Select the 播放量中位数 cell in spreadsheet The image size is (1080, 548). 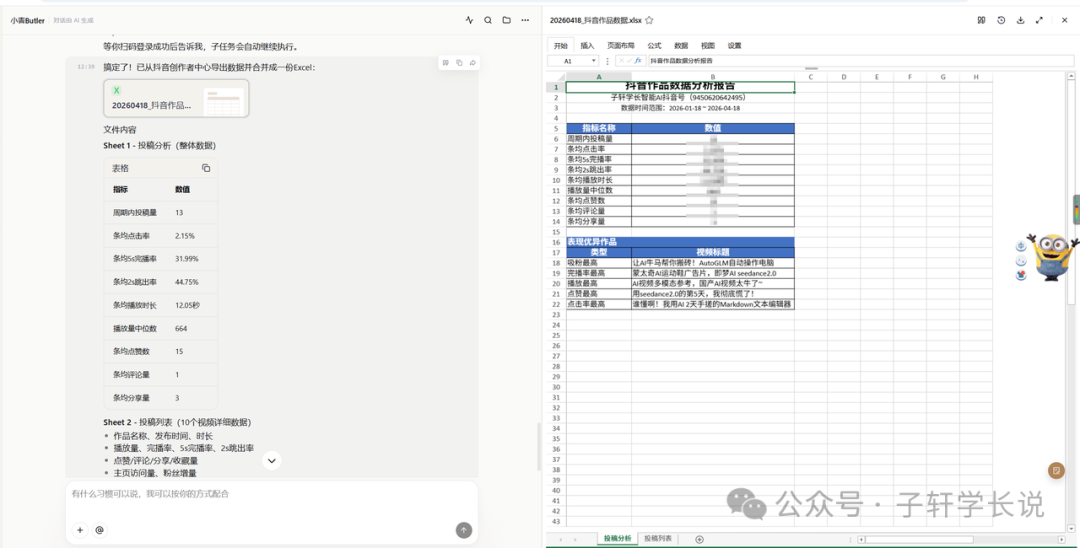[599, 190]
